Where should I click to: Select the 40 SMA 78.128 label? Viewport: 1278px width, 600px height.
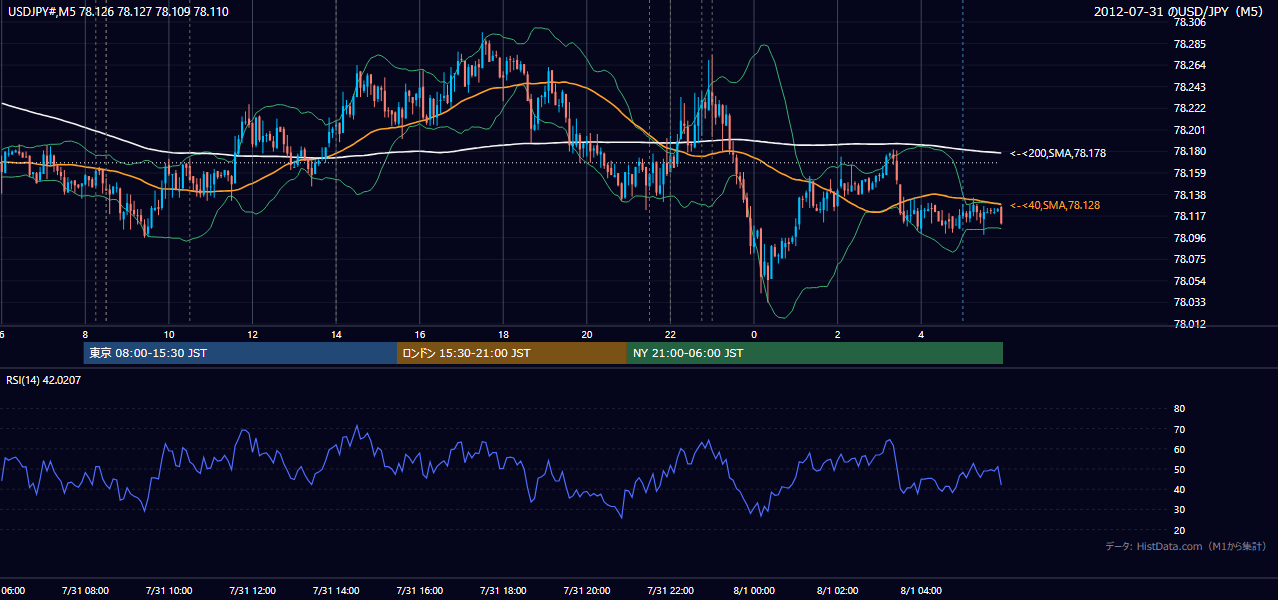[1054, 205]
